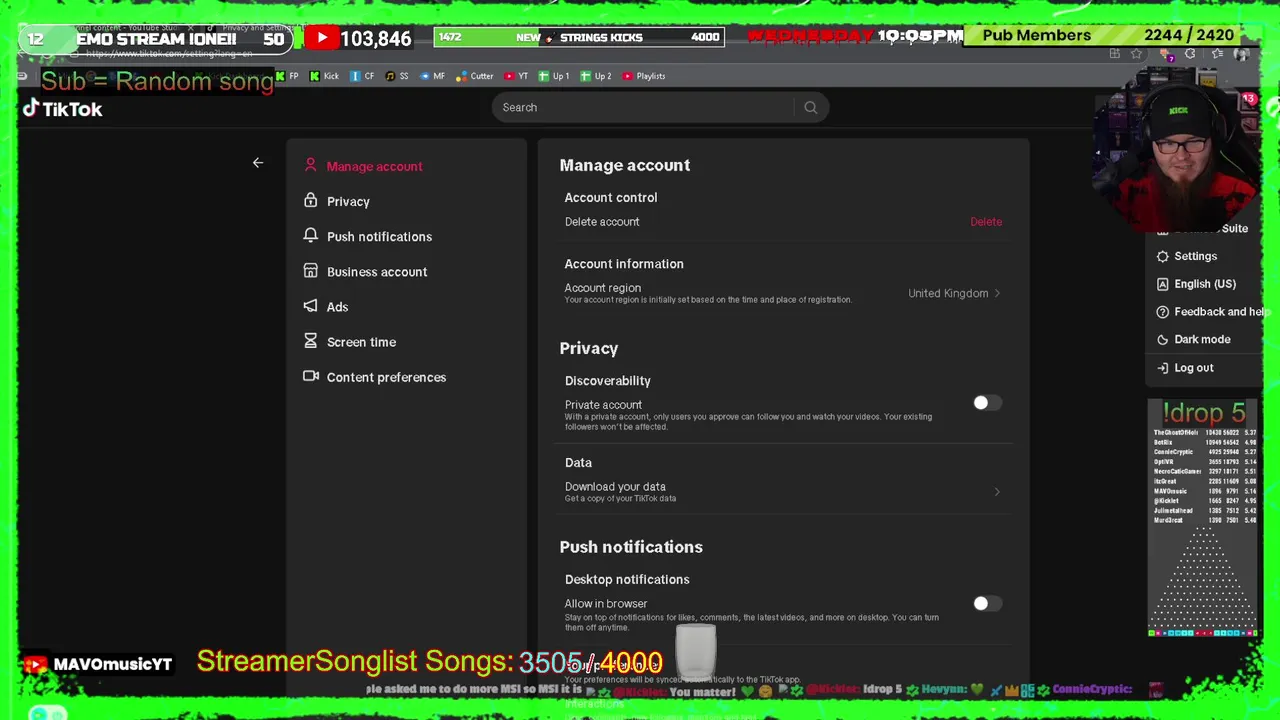
Task: Open Feedback and help
Action: coord(1211,312)
